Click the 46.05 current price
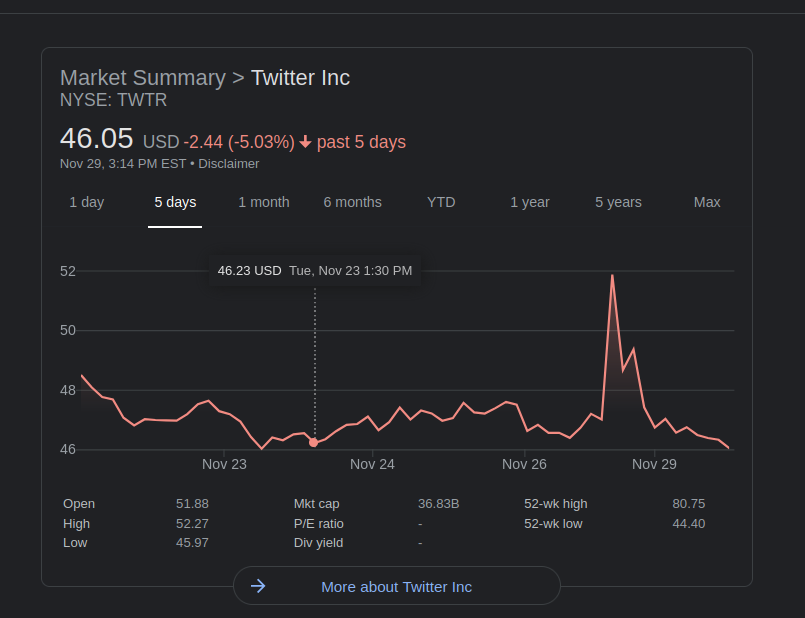Viewport: 805px width, 618px height. tap(97, 138)
